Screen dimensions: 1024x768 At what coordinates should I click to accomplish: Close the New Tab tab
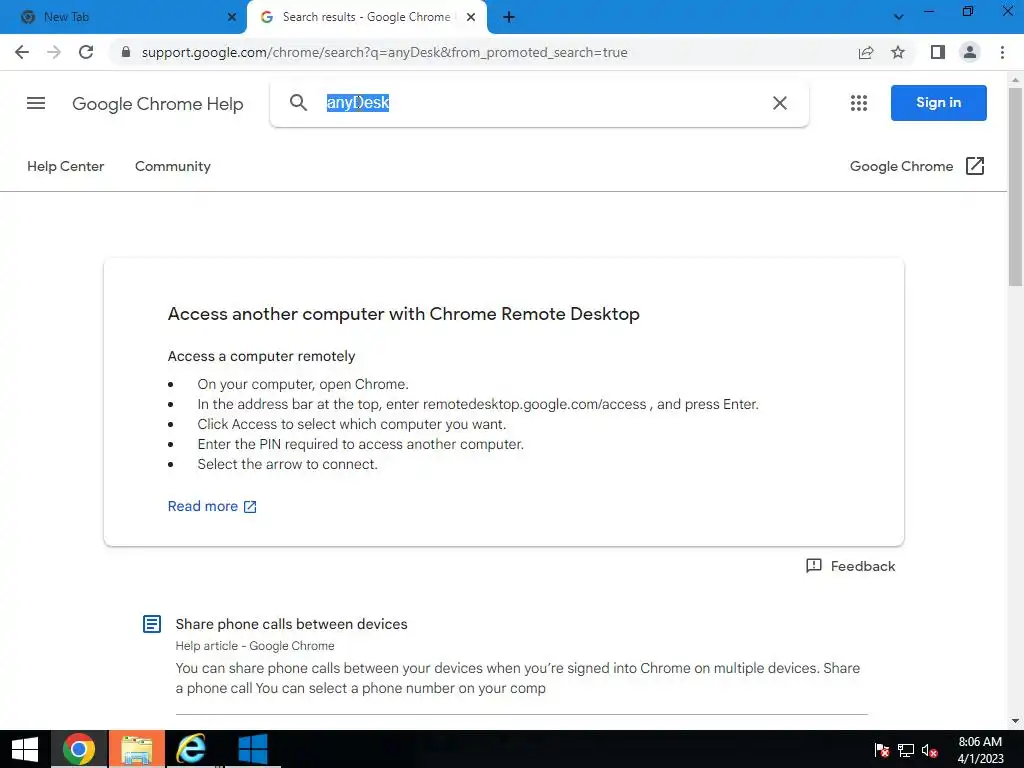(231, 17)
